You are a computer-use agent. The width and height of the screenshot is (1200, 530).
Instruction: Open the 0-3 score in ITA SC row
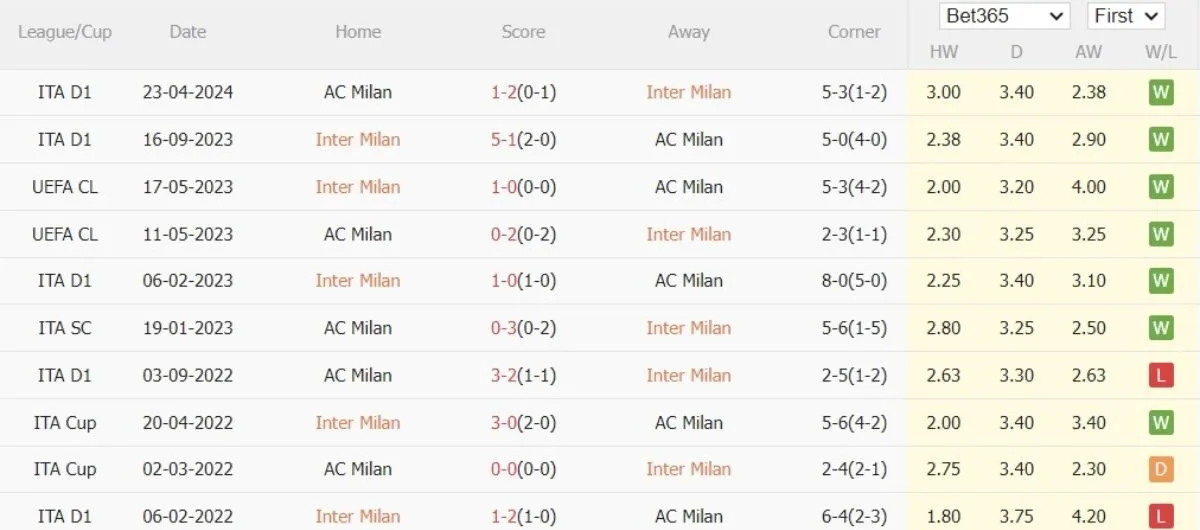tap(502, 329)
